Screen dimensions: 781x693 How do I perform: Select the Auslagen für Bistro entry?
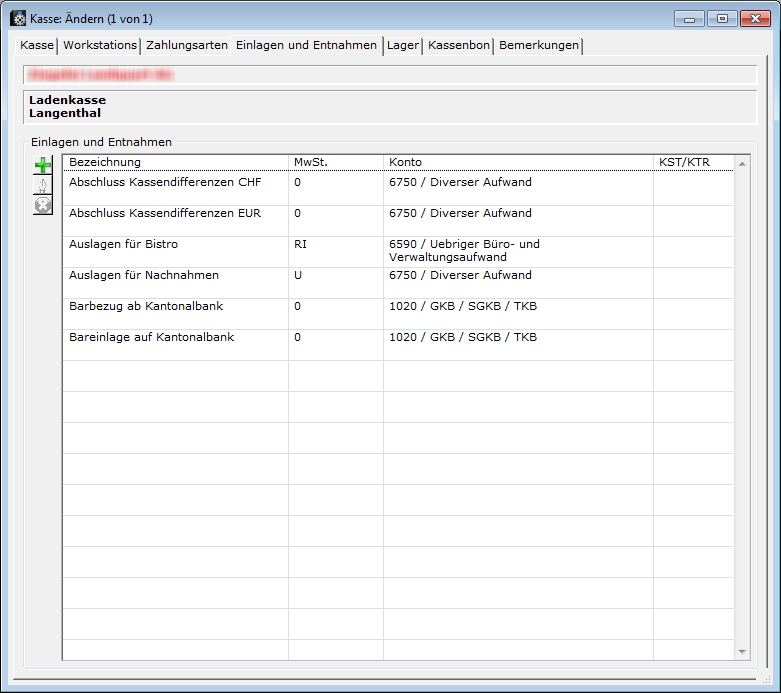[x=123, y=245]
